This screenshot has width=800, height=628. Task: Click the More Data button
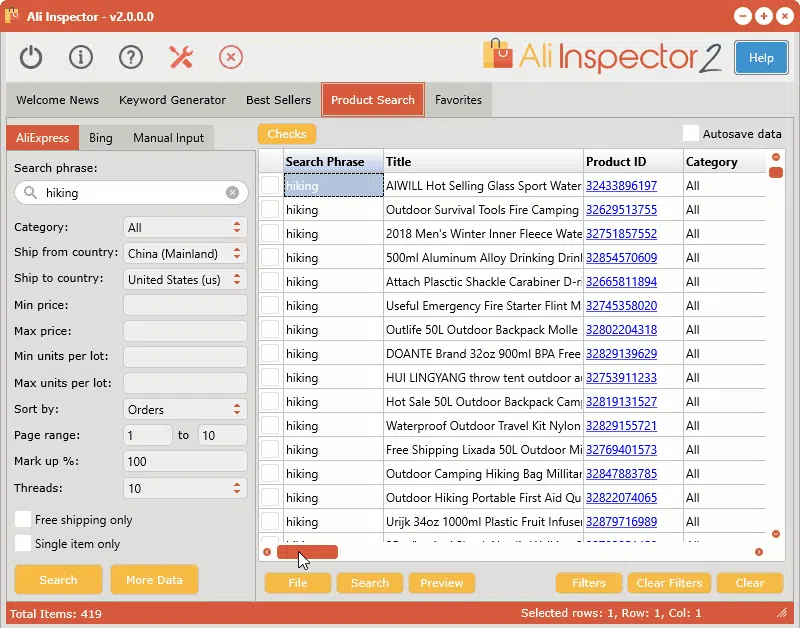click(154, 580)
